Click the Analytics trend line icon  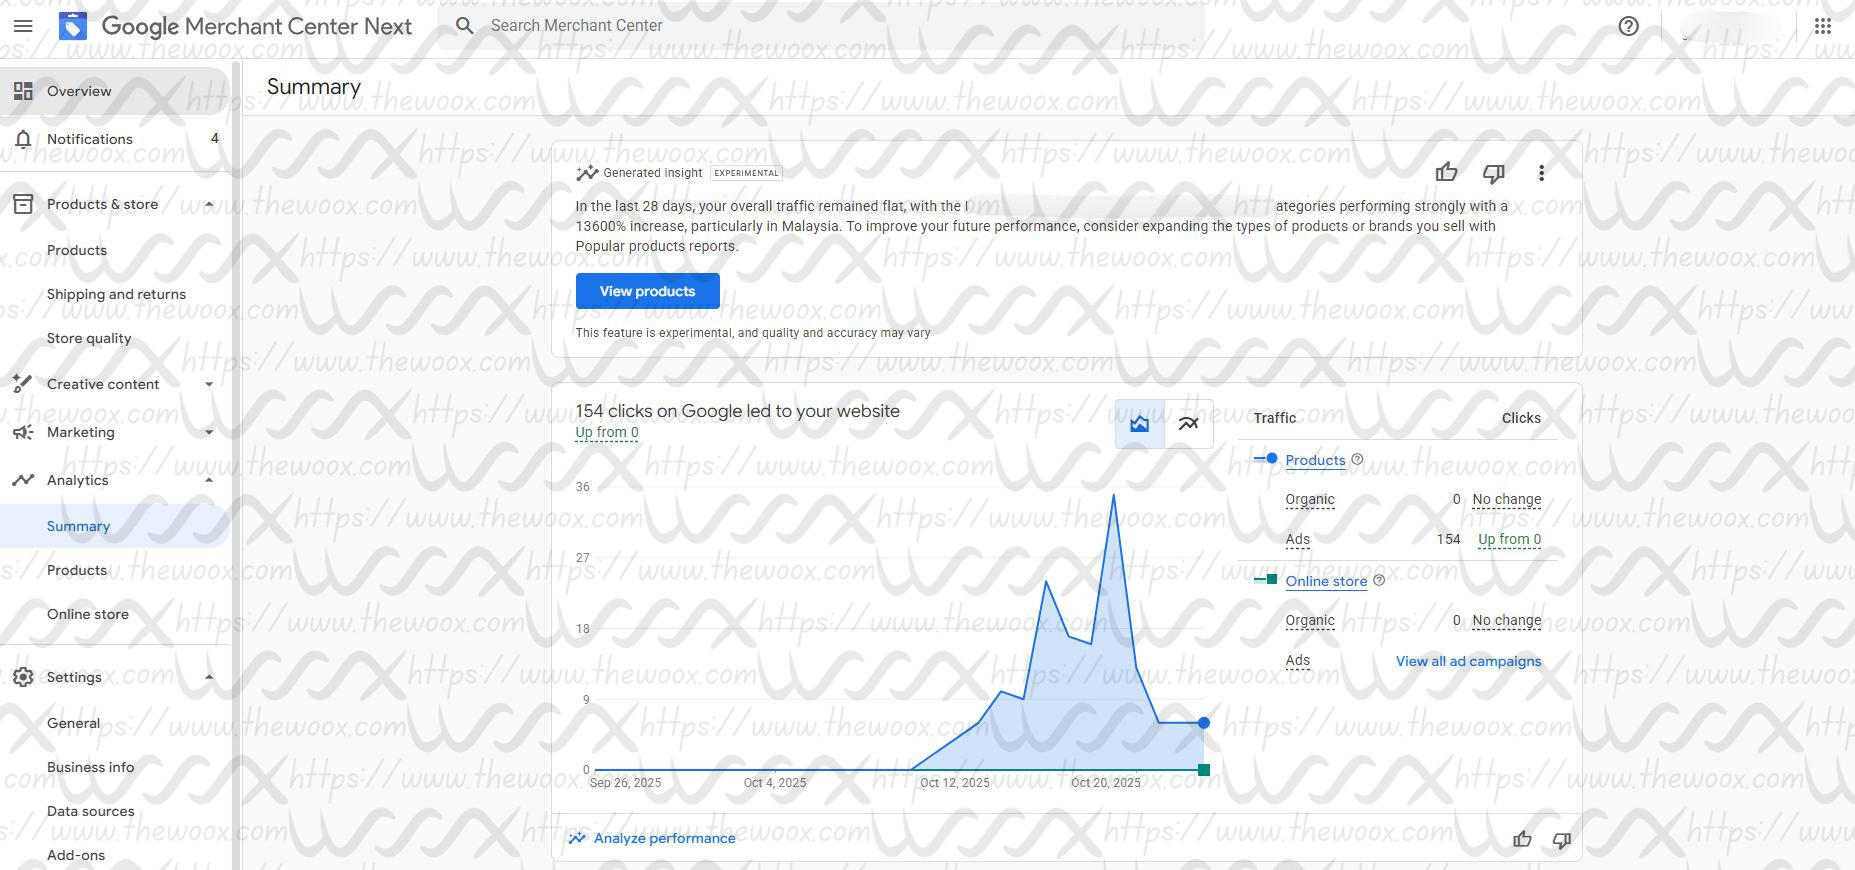pos(23,480)
